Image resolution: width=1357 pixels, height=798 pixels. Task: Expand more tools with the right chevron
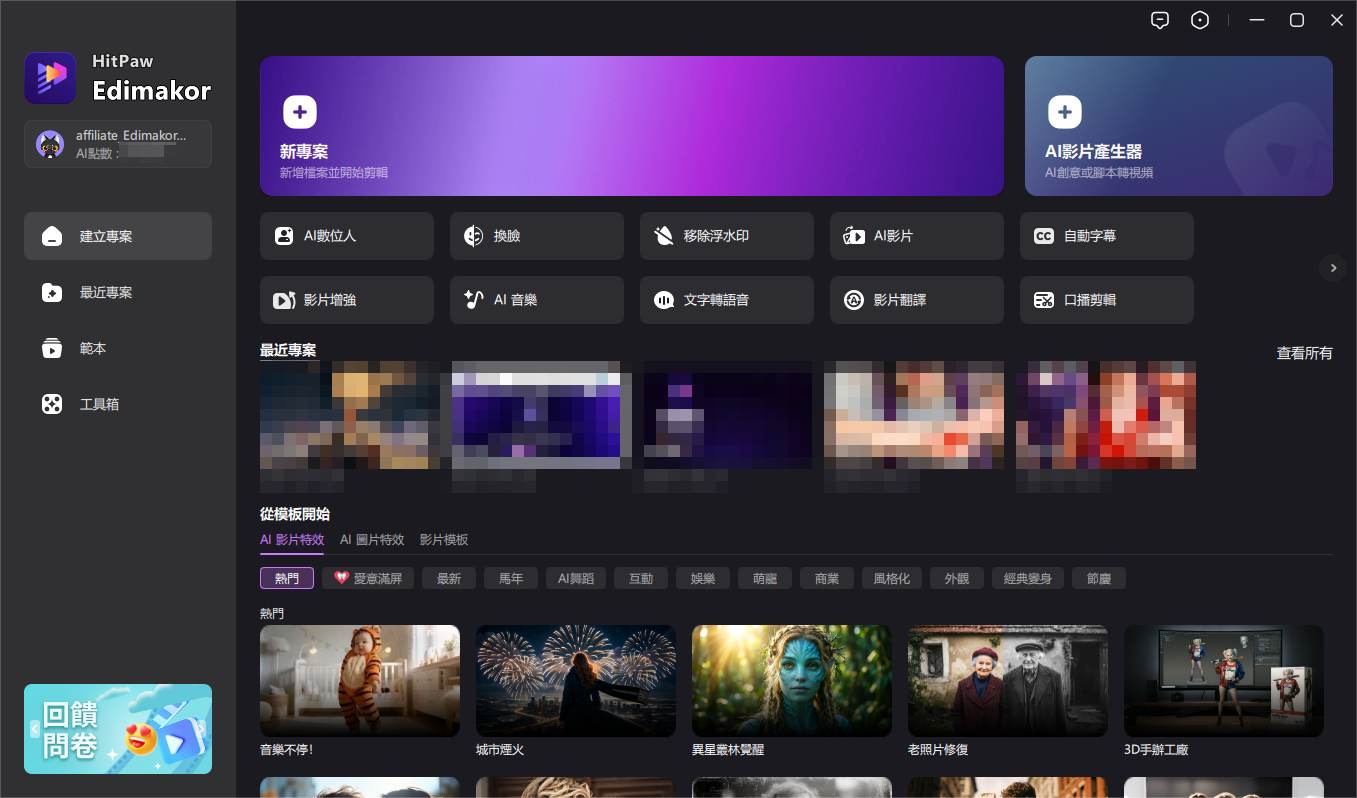click(1333, 268)
